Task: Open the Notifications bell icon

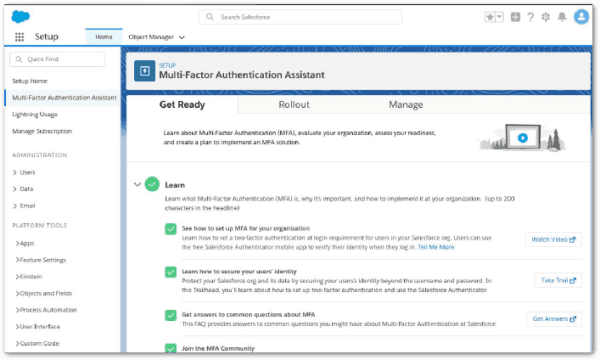Action: [x=562, y=17]
